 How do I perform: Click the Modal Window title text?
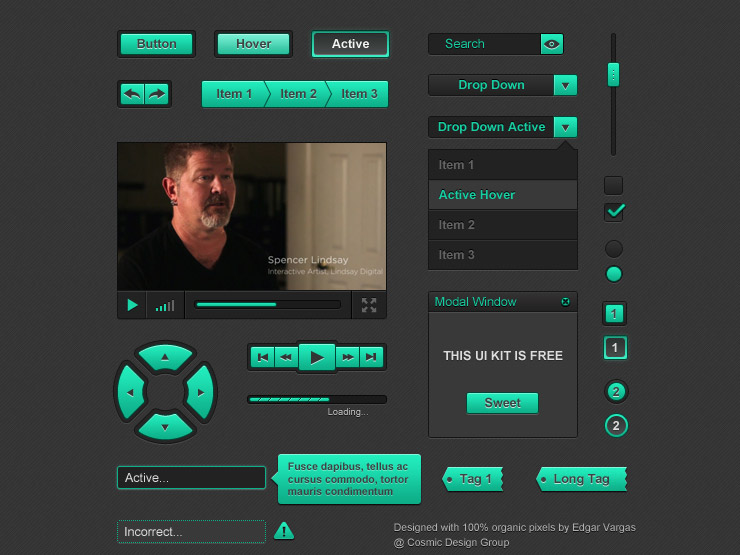(x=475, y=302)
